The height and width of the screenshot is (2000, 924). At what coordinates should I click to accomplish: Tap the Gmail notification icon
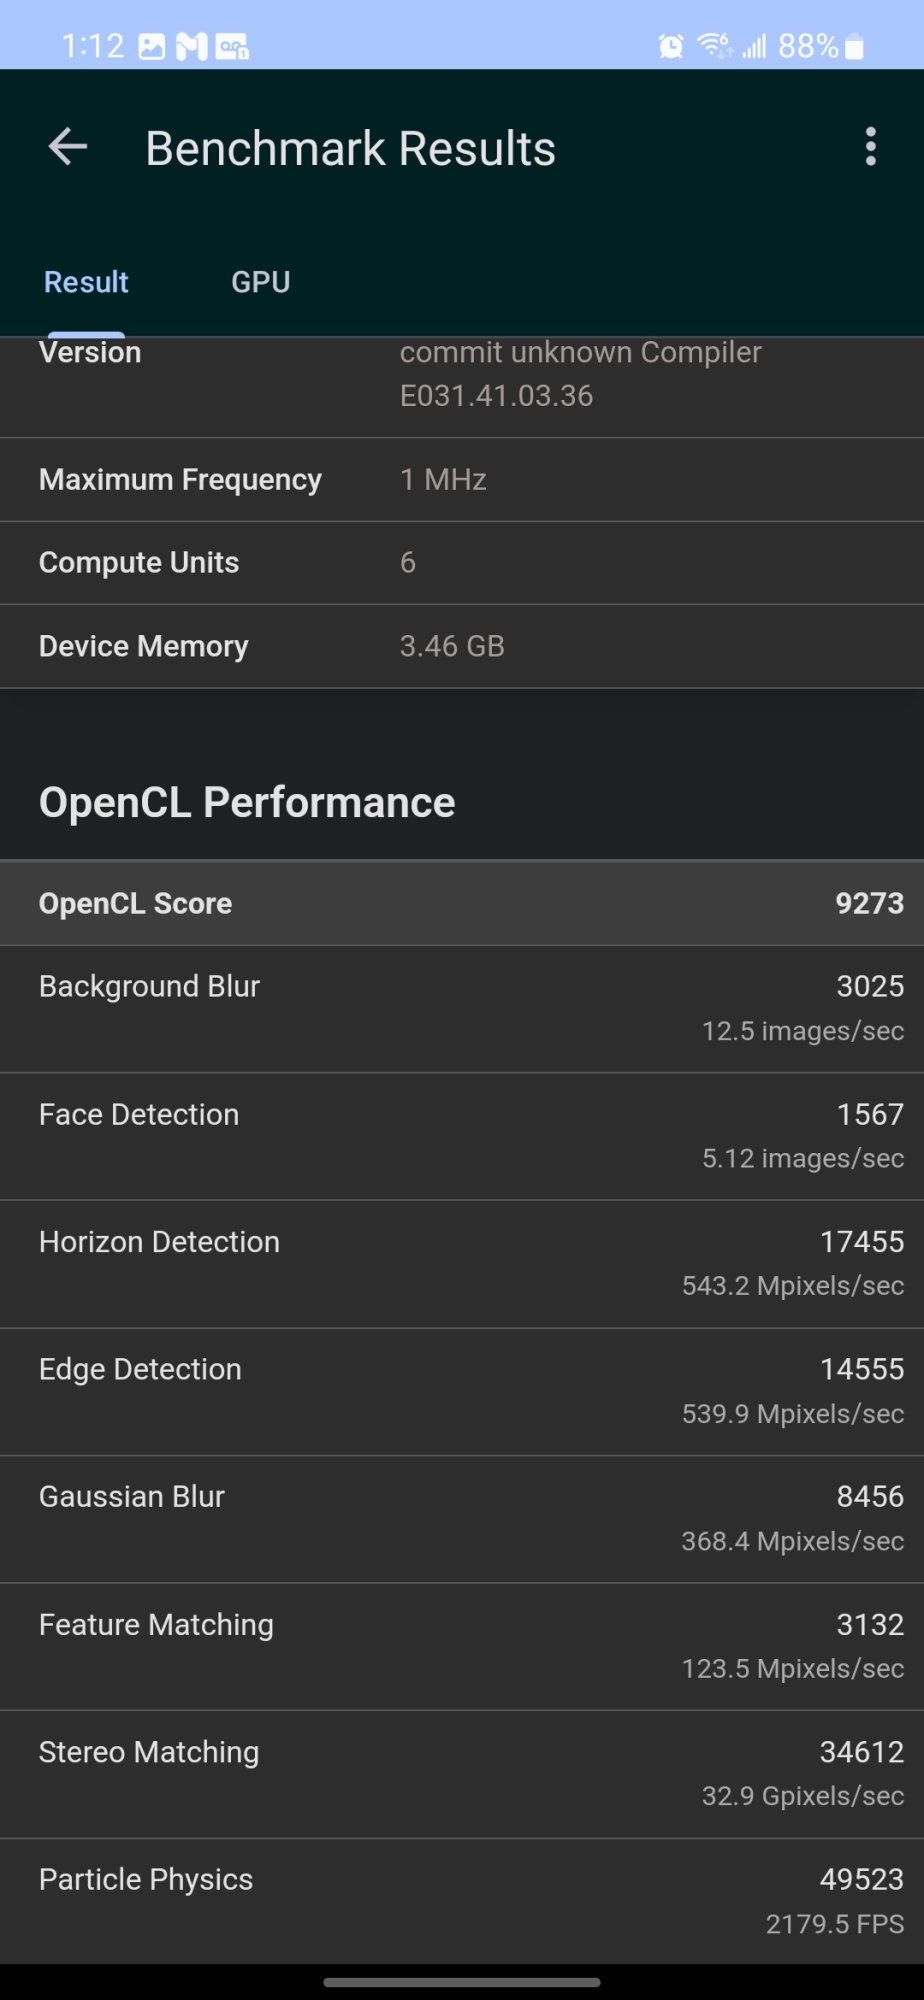tap(192, 46)
